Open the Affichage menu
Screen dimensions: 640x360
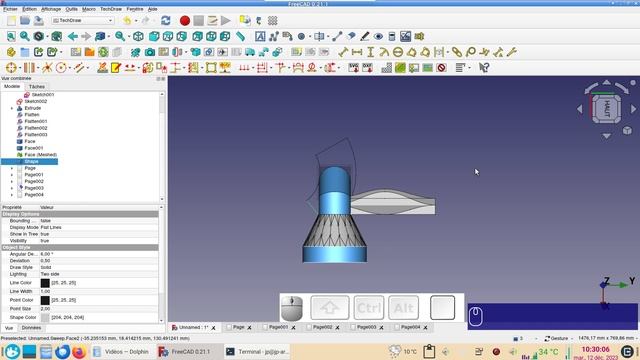51,9
